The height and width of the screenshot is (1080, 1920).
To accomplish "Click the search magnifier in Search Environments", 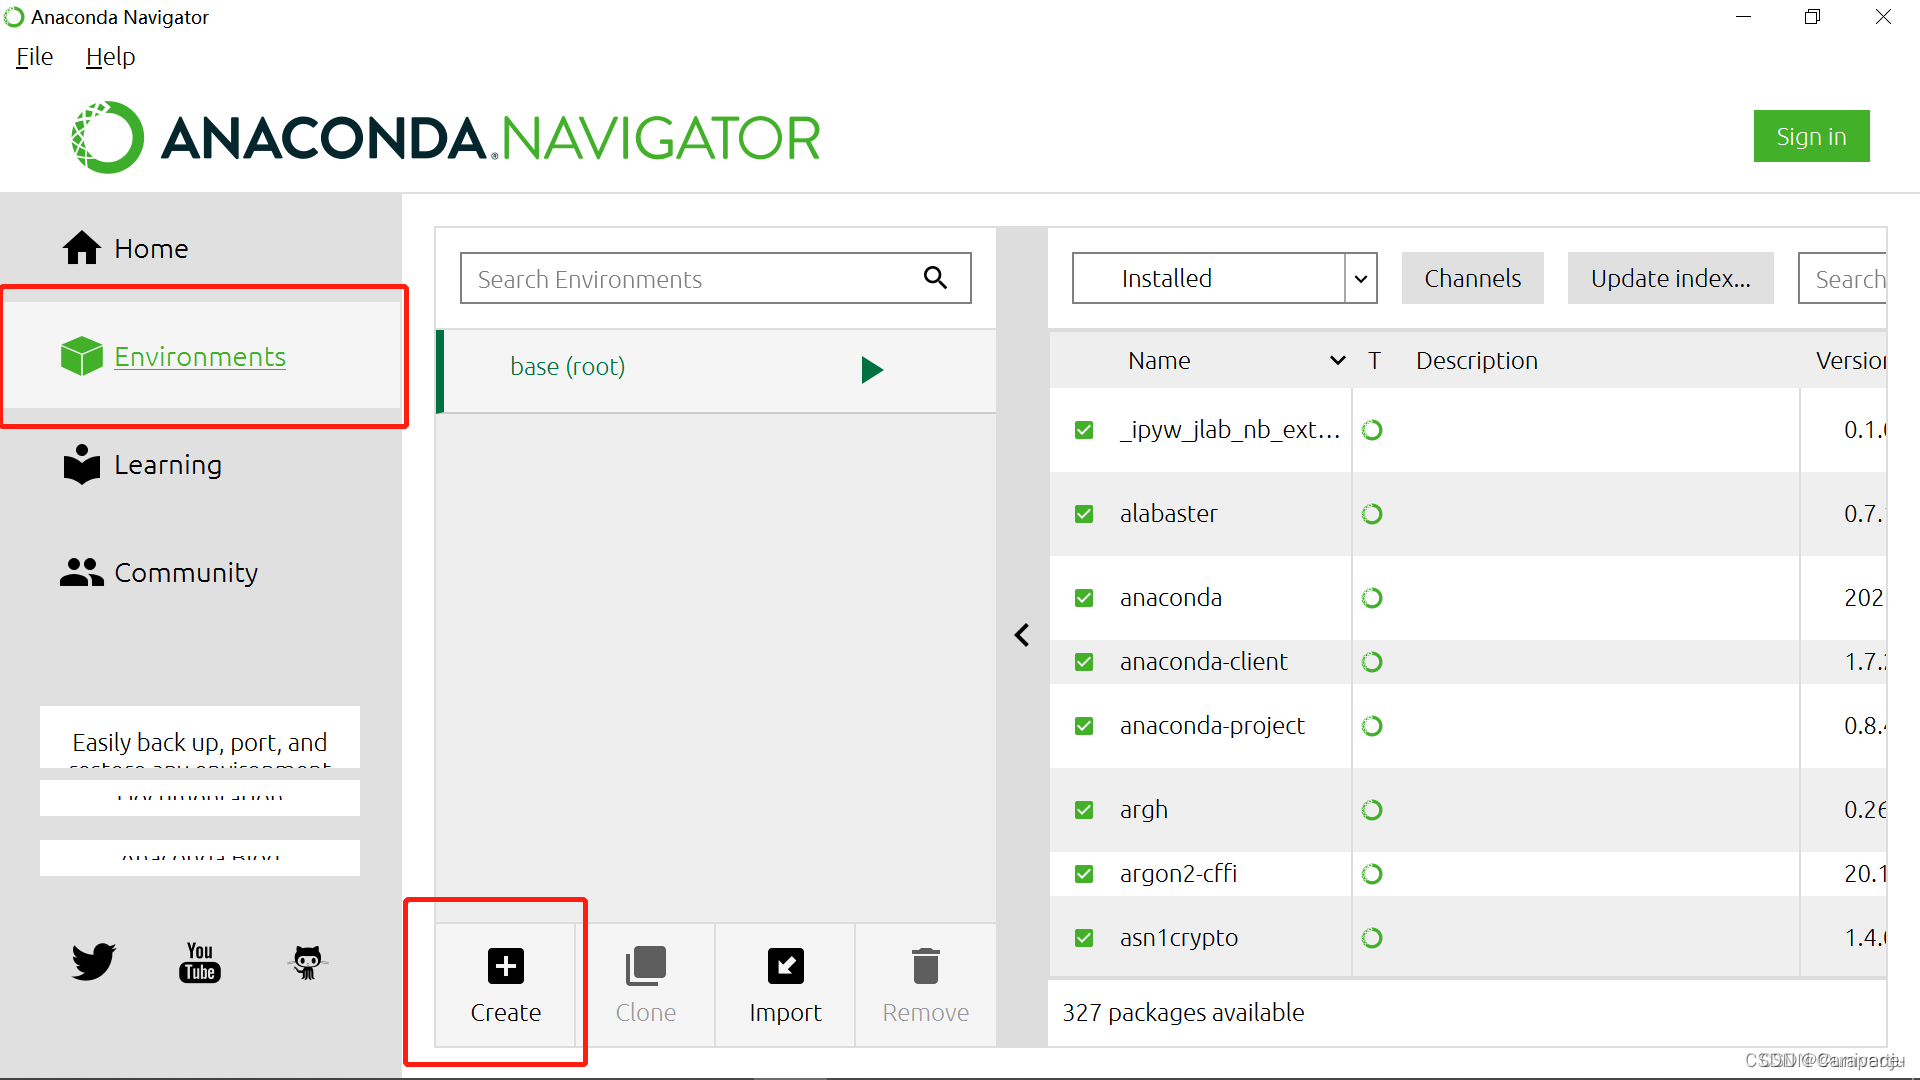I will [935, 278].
